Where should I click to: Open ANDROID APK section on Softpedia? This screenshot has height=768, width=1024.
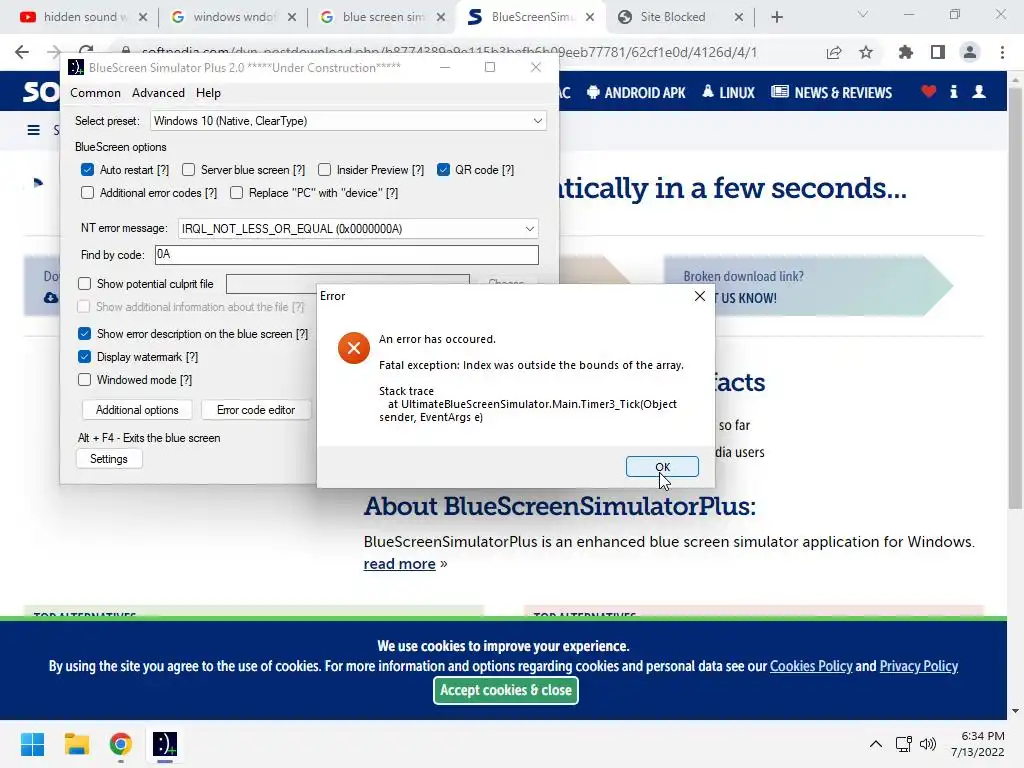[635, 93]
